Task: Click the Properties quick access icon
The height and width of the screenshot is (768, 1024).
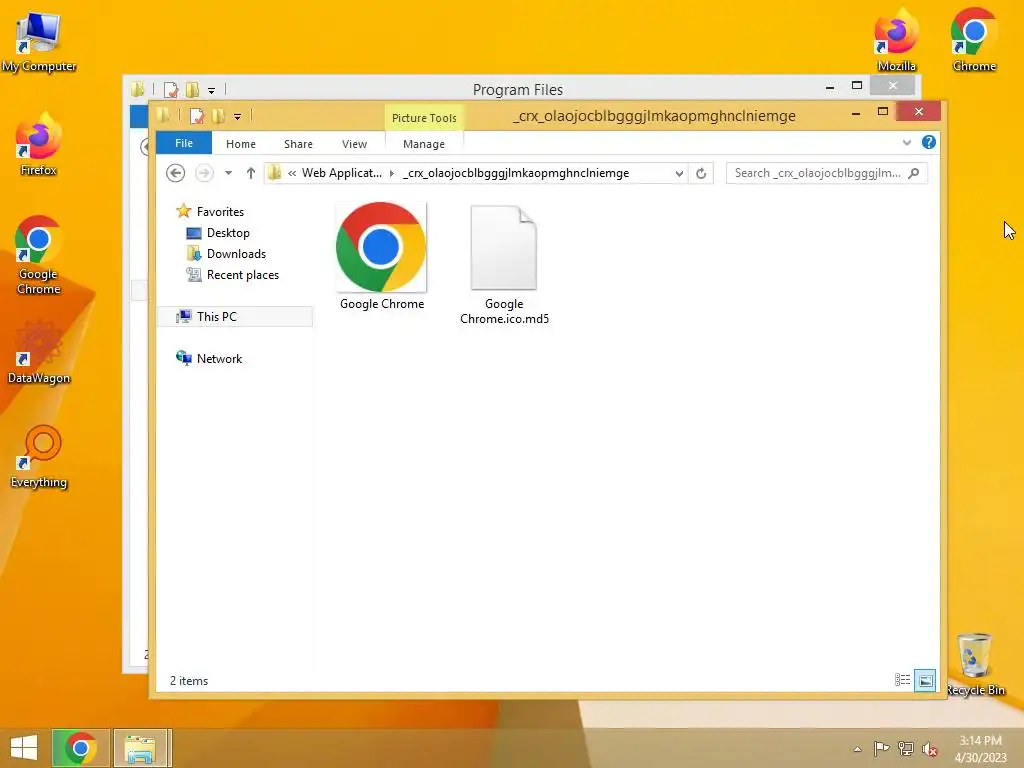Action: 197,116
